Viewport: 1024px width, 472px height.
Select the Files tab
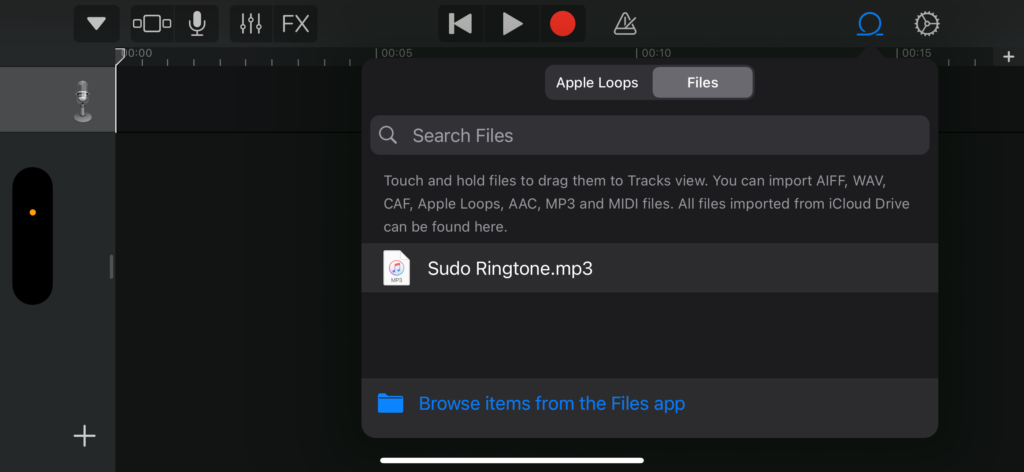click(x=703, y=83)
